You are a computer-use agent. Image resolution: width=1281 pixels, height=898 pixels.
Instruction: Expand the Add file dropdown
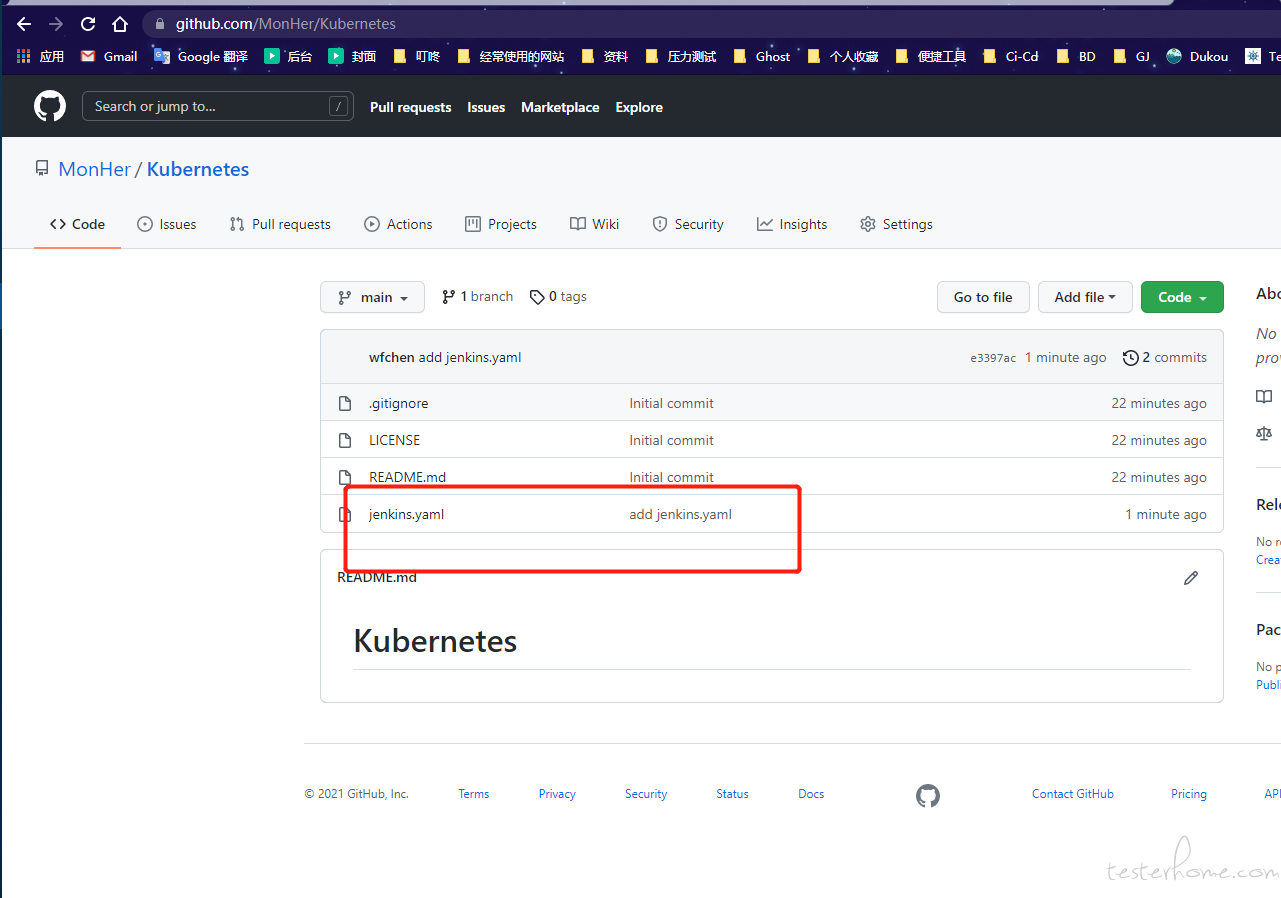[1085, 297]
